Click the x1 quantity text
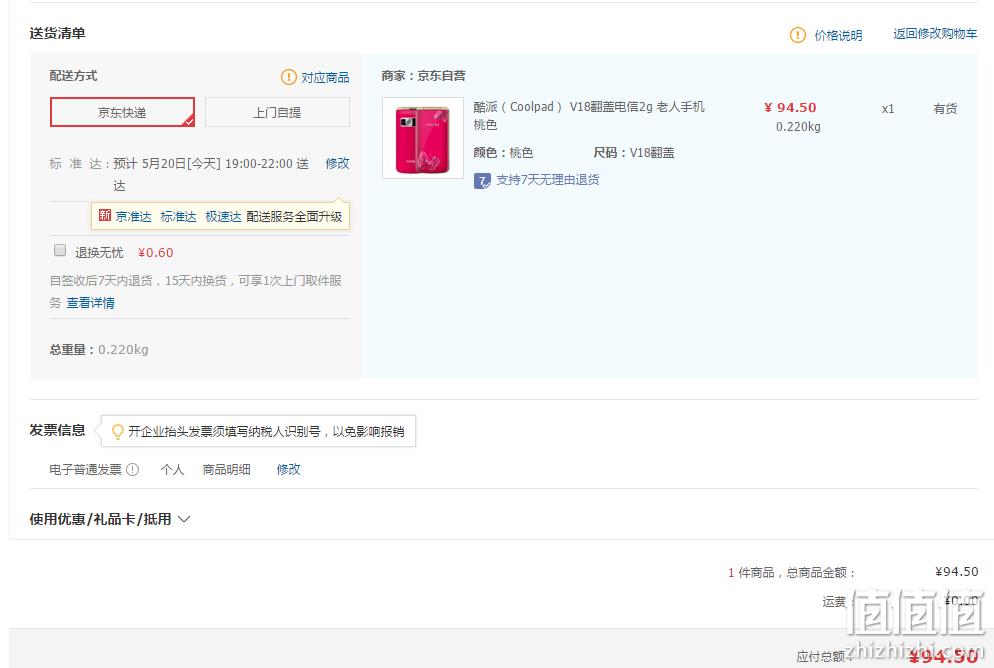The image size is (994, 668). [x=888, y=109]
